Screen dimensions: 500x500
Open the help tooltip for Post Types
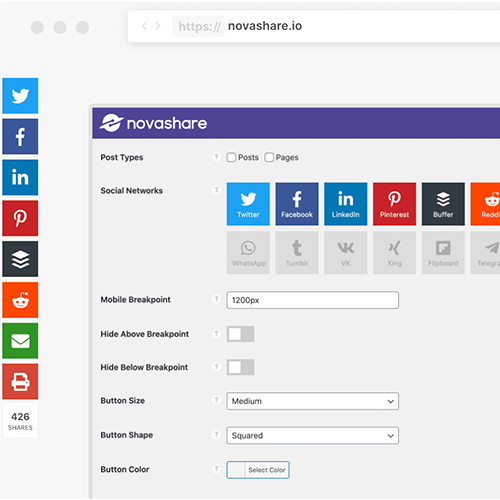216,157
